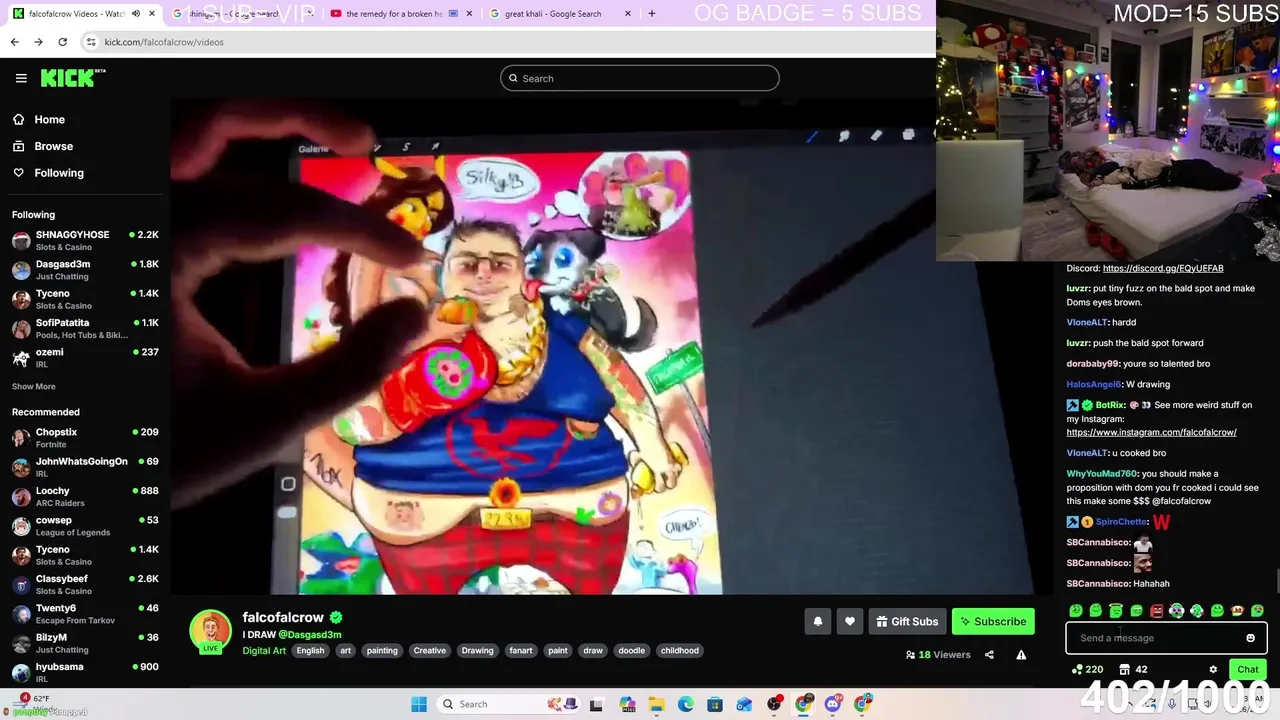
Task: Open the emoji picker in chat input
Action: point(1250,638)
